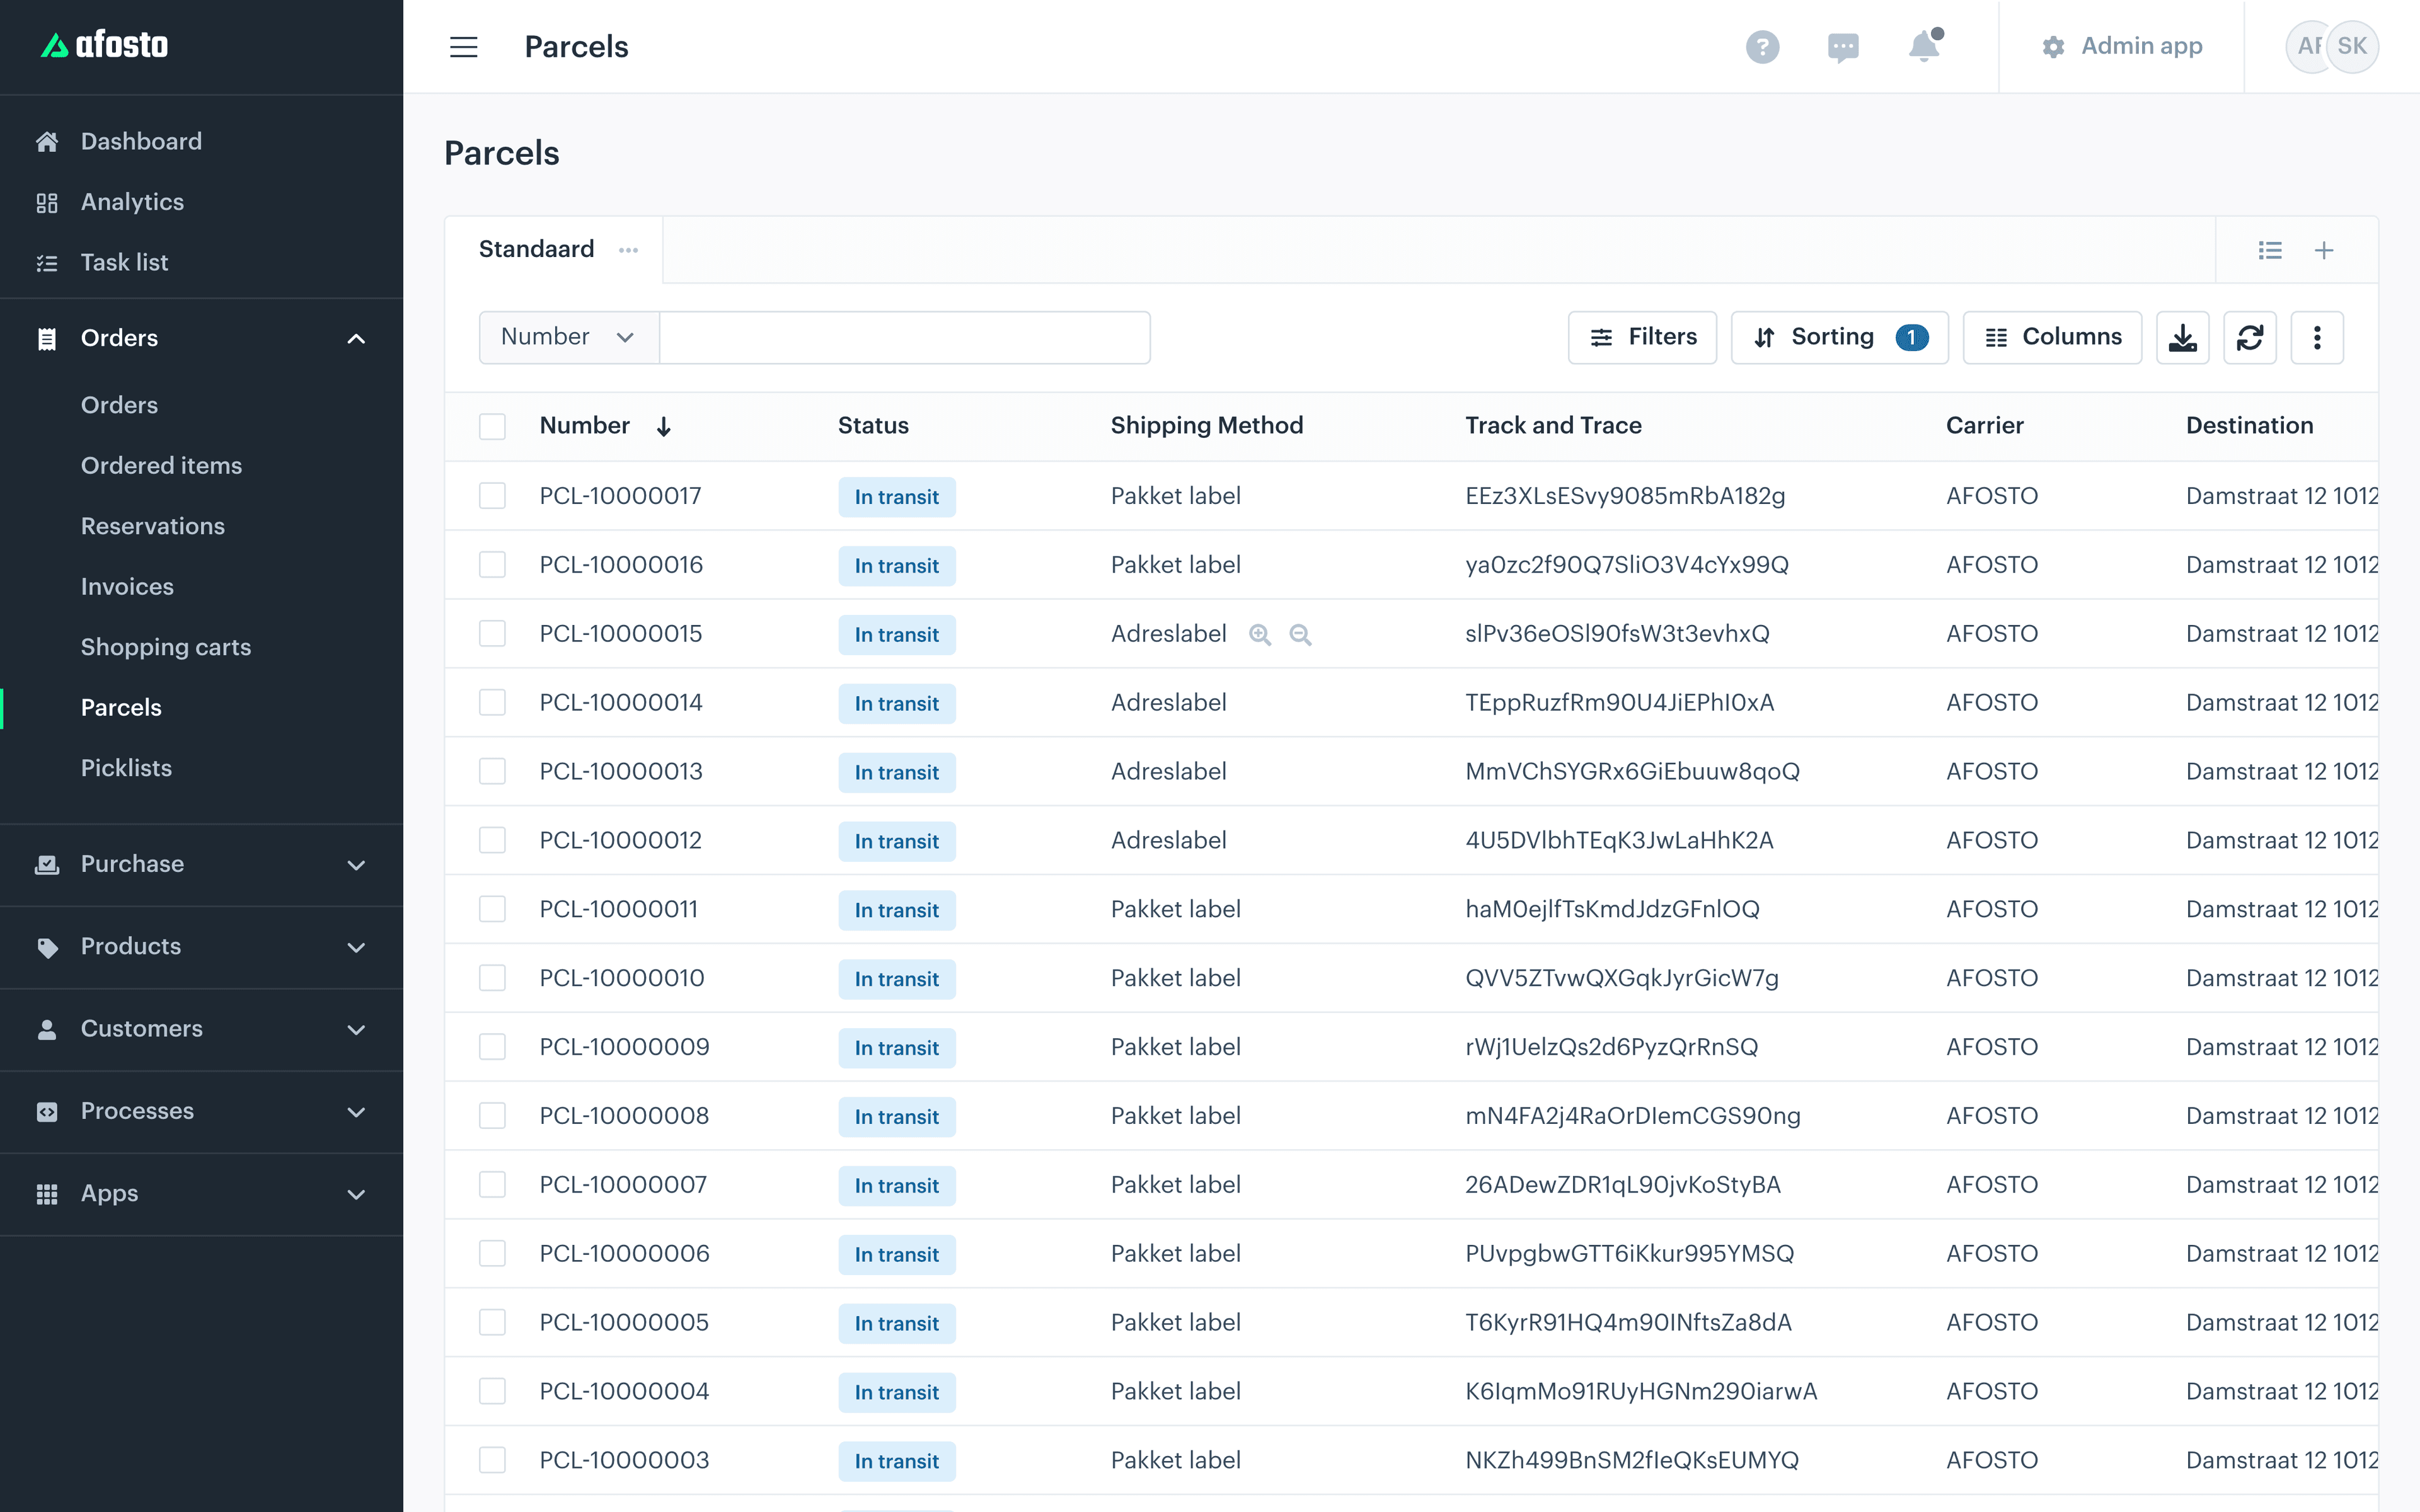Screen dimensions: 2420x1512
Task: Click the afosto logo
Action: 104,45
